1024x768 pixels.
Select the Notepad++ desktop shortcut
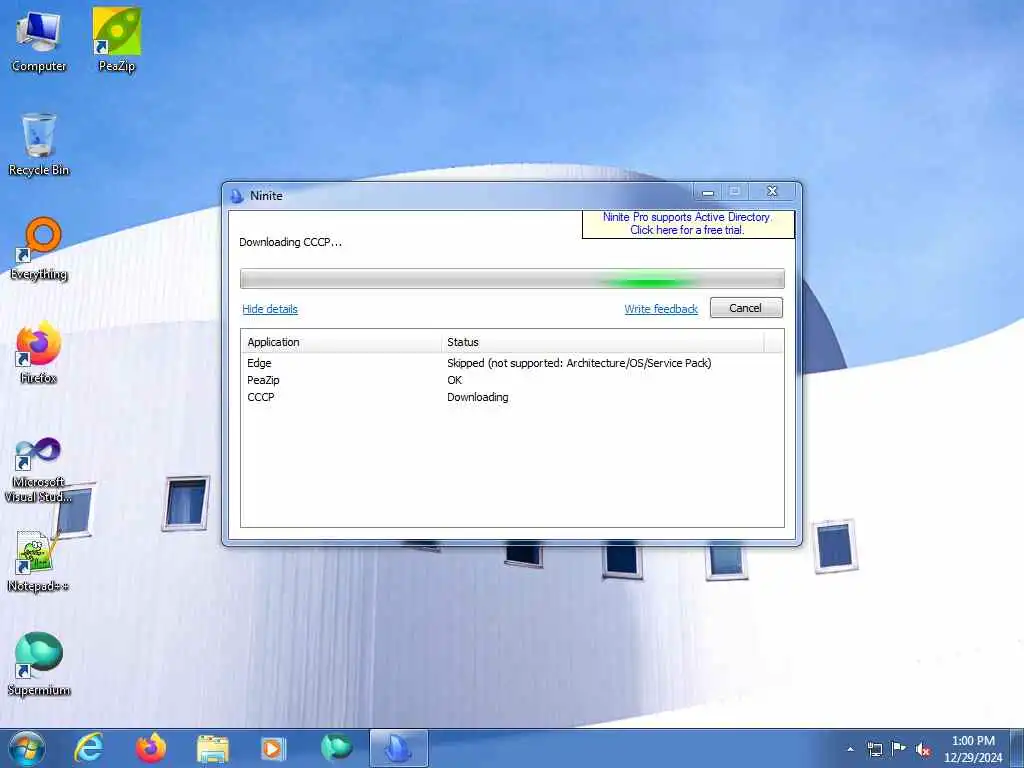point(39,561)
